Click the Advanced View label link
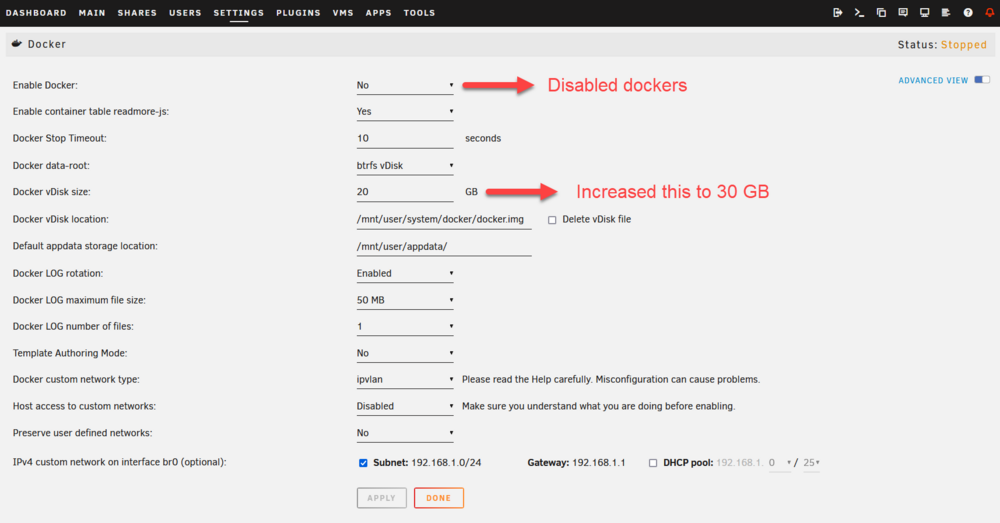This screenshot has height=523, width=1000. [x=933, y=80]
